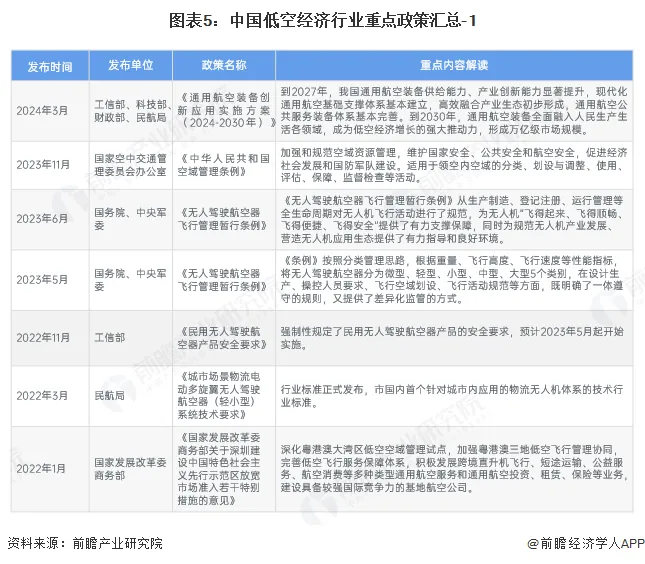Click policy 《中华人民共和国空域管理条例》

coord(224,165)
